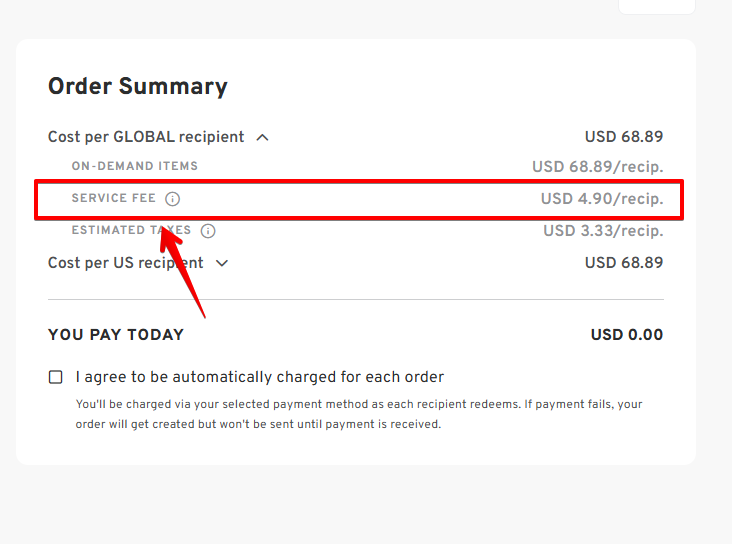Viewport: 732px width, 544px height.
Task: Select the USD 3.33/recip. tax amount
Action: [x=603, y=231]
